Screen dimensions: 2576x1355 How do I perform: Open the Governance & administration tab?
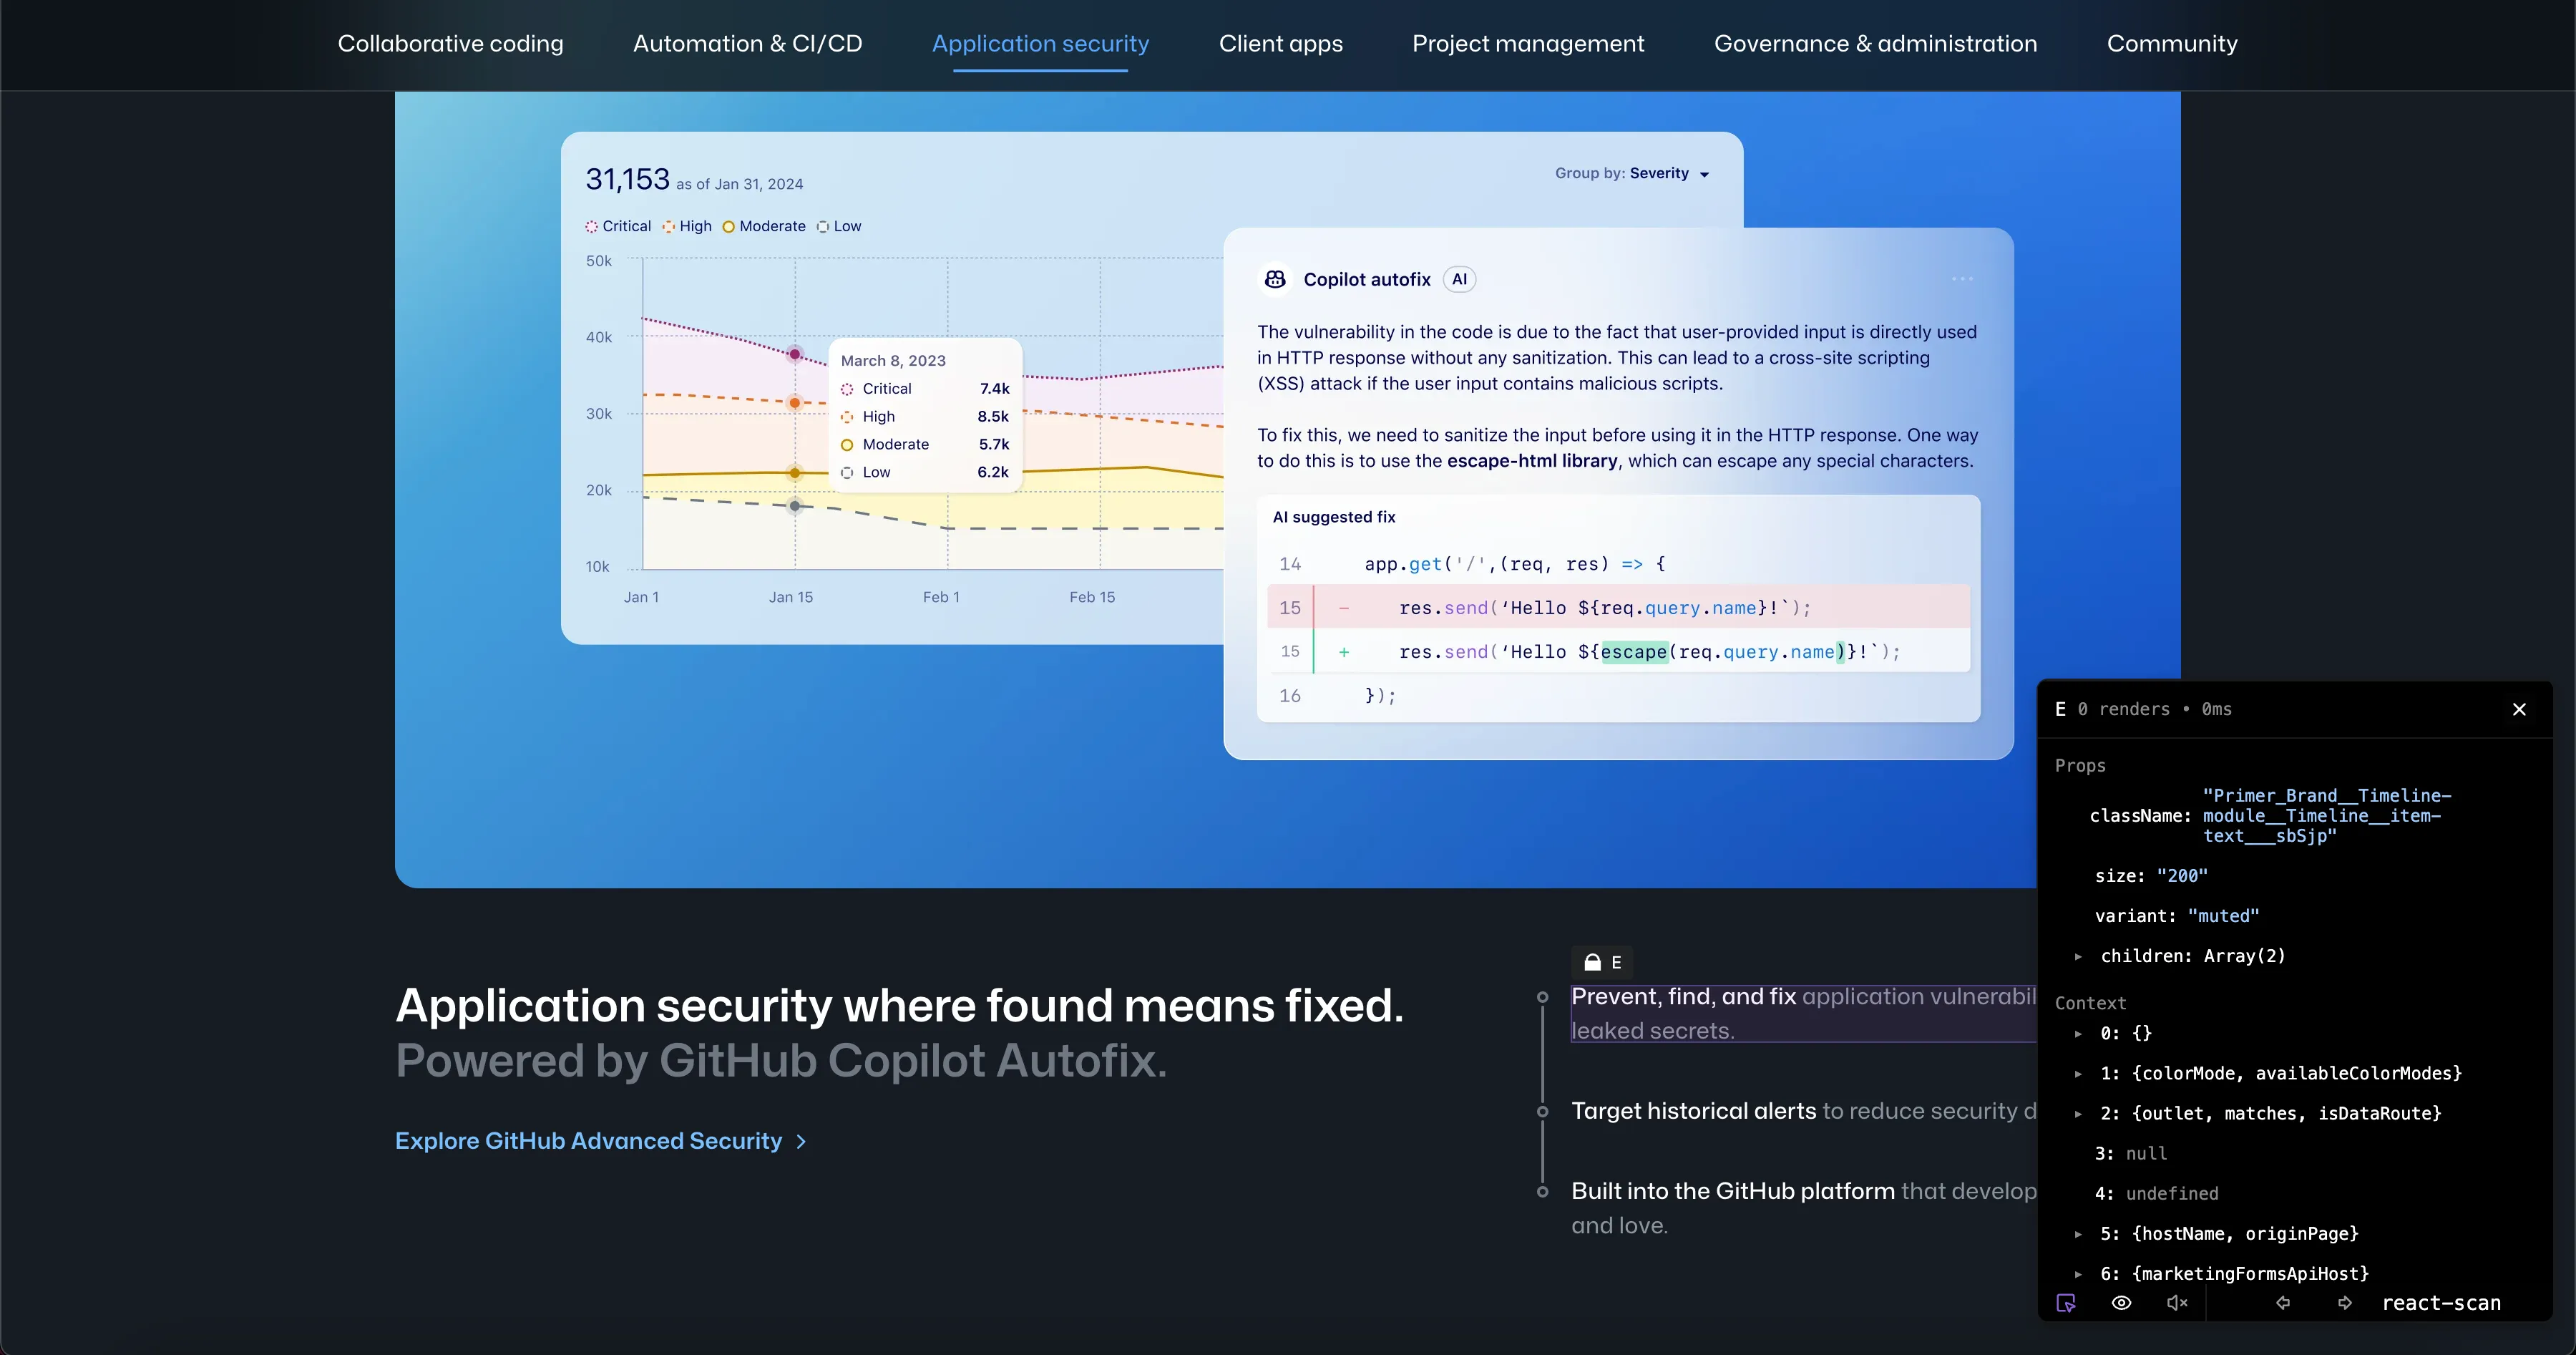1876,44
